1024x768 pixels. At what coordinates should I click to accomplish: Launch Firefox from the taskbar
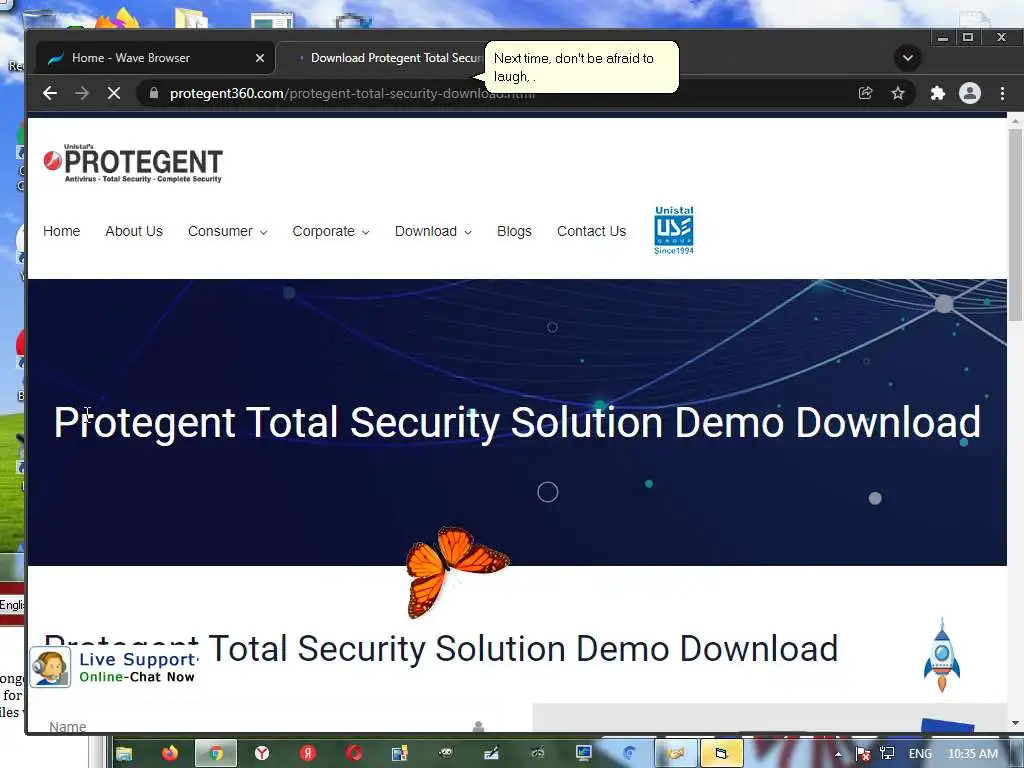[x=170, y=754]
